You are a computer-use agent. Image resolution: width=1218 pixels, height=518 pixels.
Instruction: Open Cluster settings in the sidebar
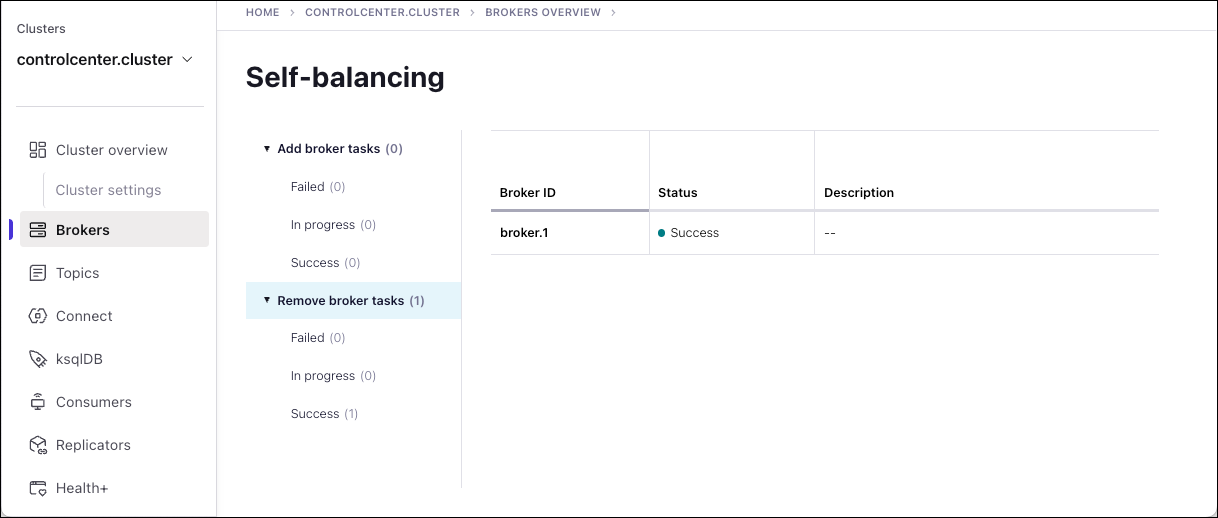pos(108,190)
